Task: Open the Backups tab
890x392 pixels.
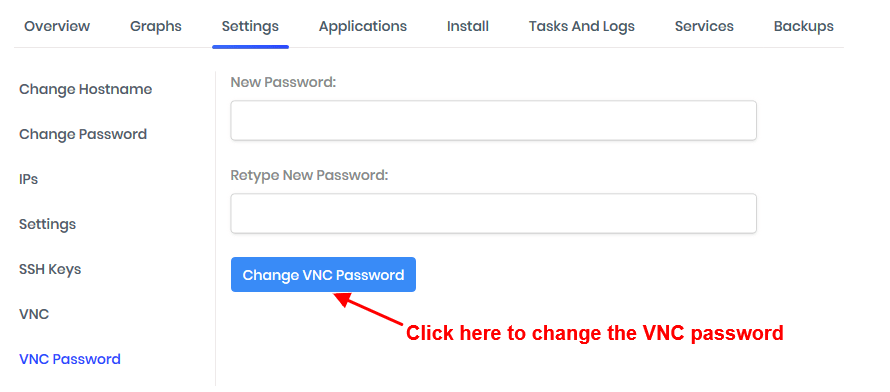Action: click(804, 26)
